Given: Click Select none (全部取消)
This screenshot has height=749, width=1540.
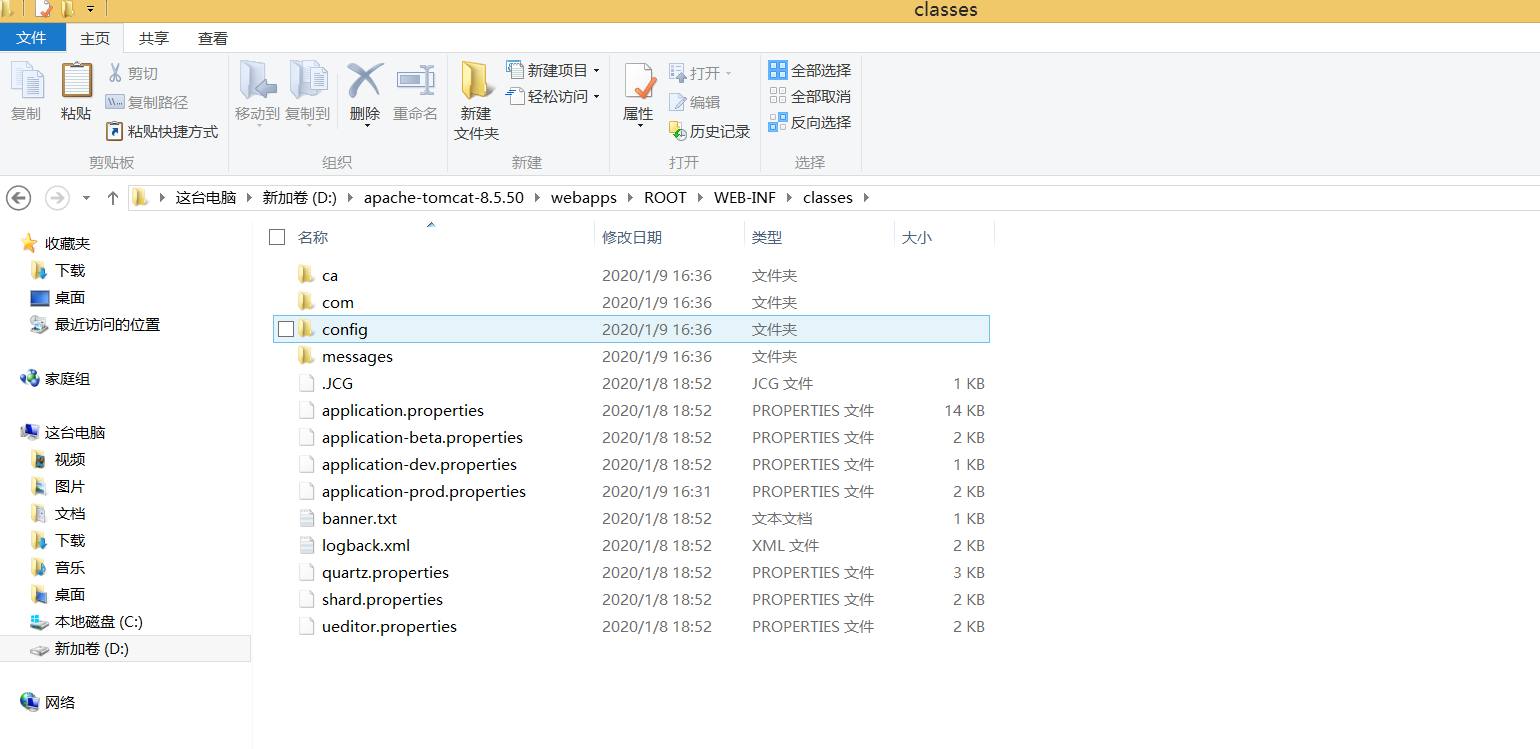Looking at the screenshot, I should tap(810, 96).
